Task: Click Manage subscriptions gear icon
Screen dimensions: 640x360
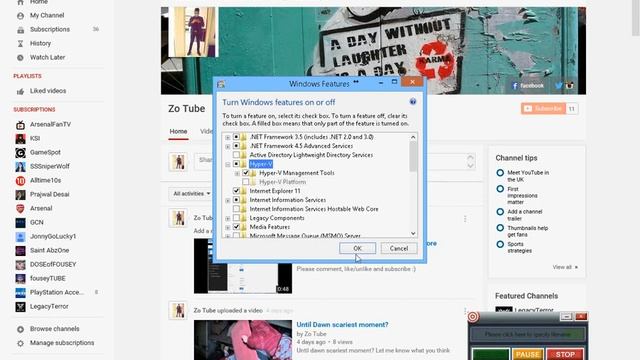Action: pyautogui.click(x=20, y=343)
